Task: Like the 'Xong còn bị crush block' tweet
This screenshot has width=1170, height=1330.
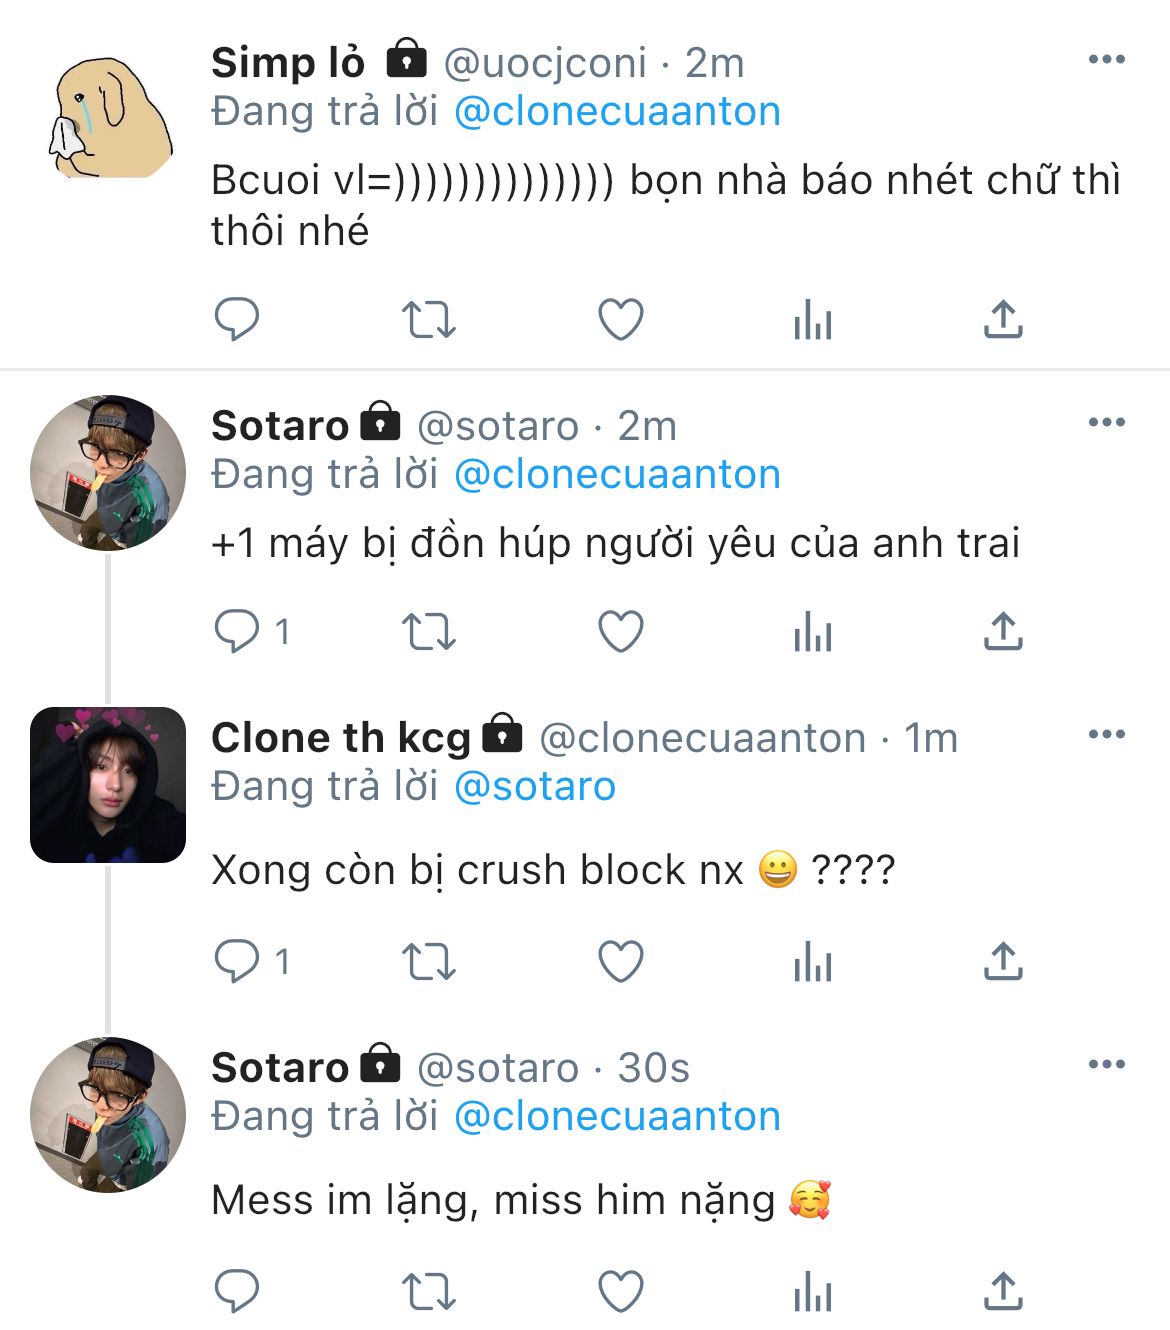Action: coord(620,961)
